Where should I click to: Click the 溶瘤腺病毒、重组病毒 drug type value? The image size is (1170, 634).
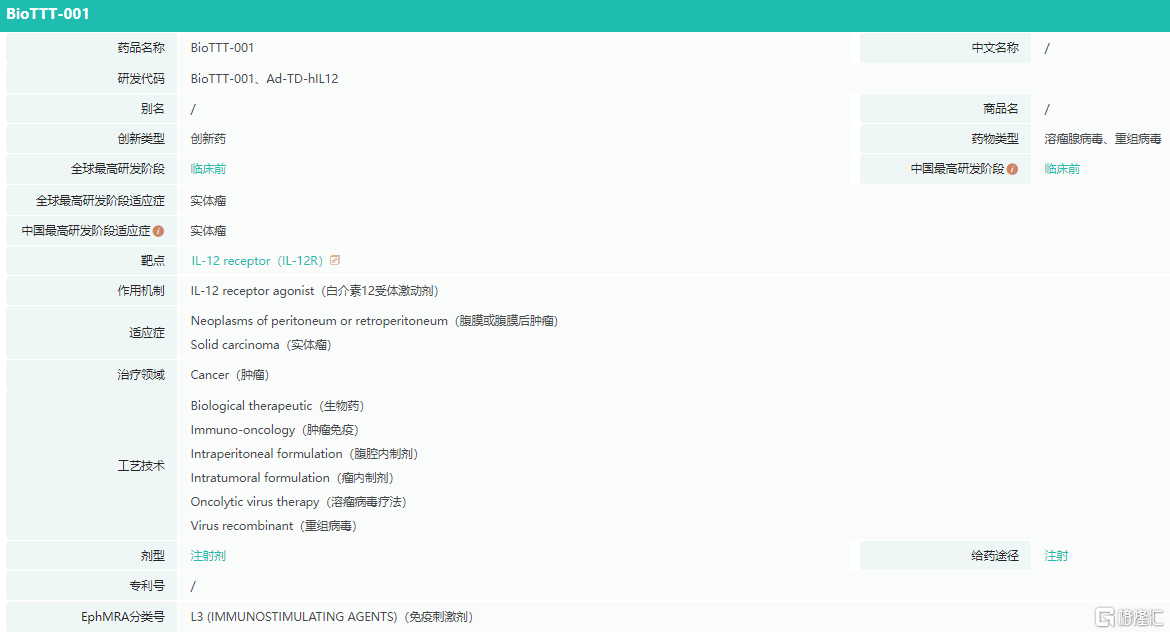1103,139
